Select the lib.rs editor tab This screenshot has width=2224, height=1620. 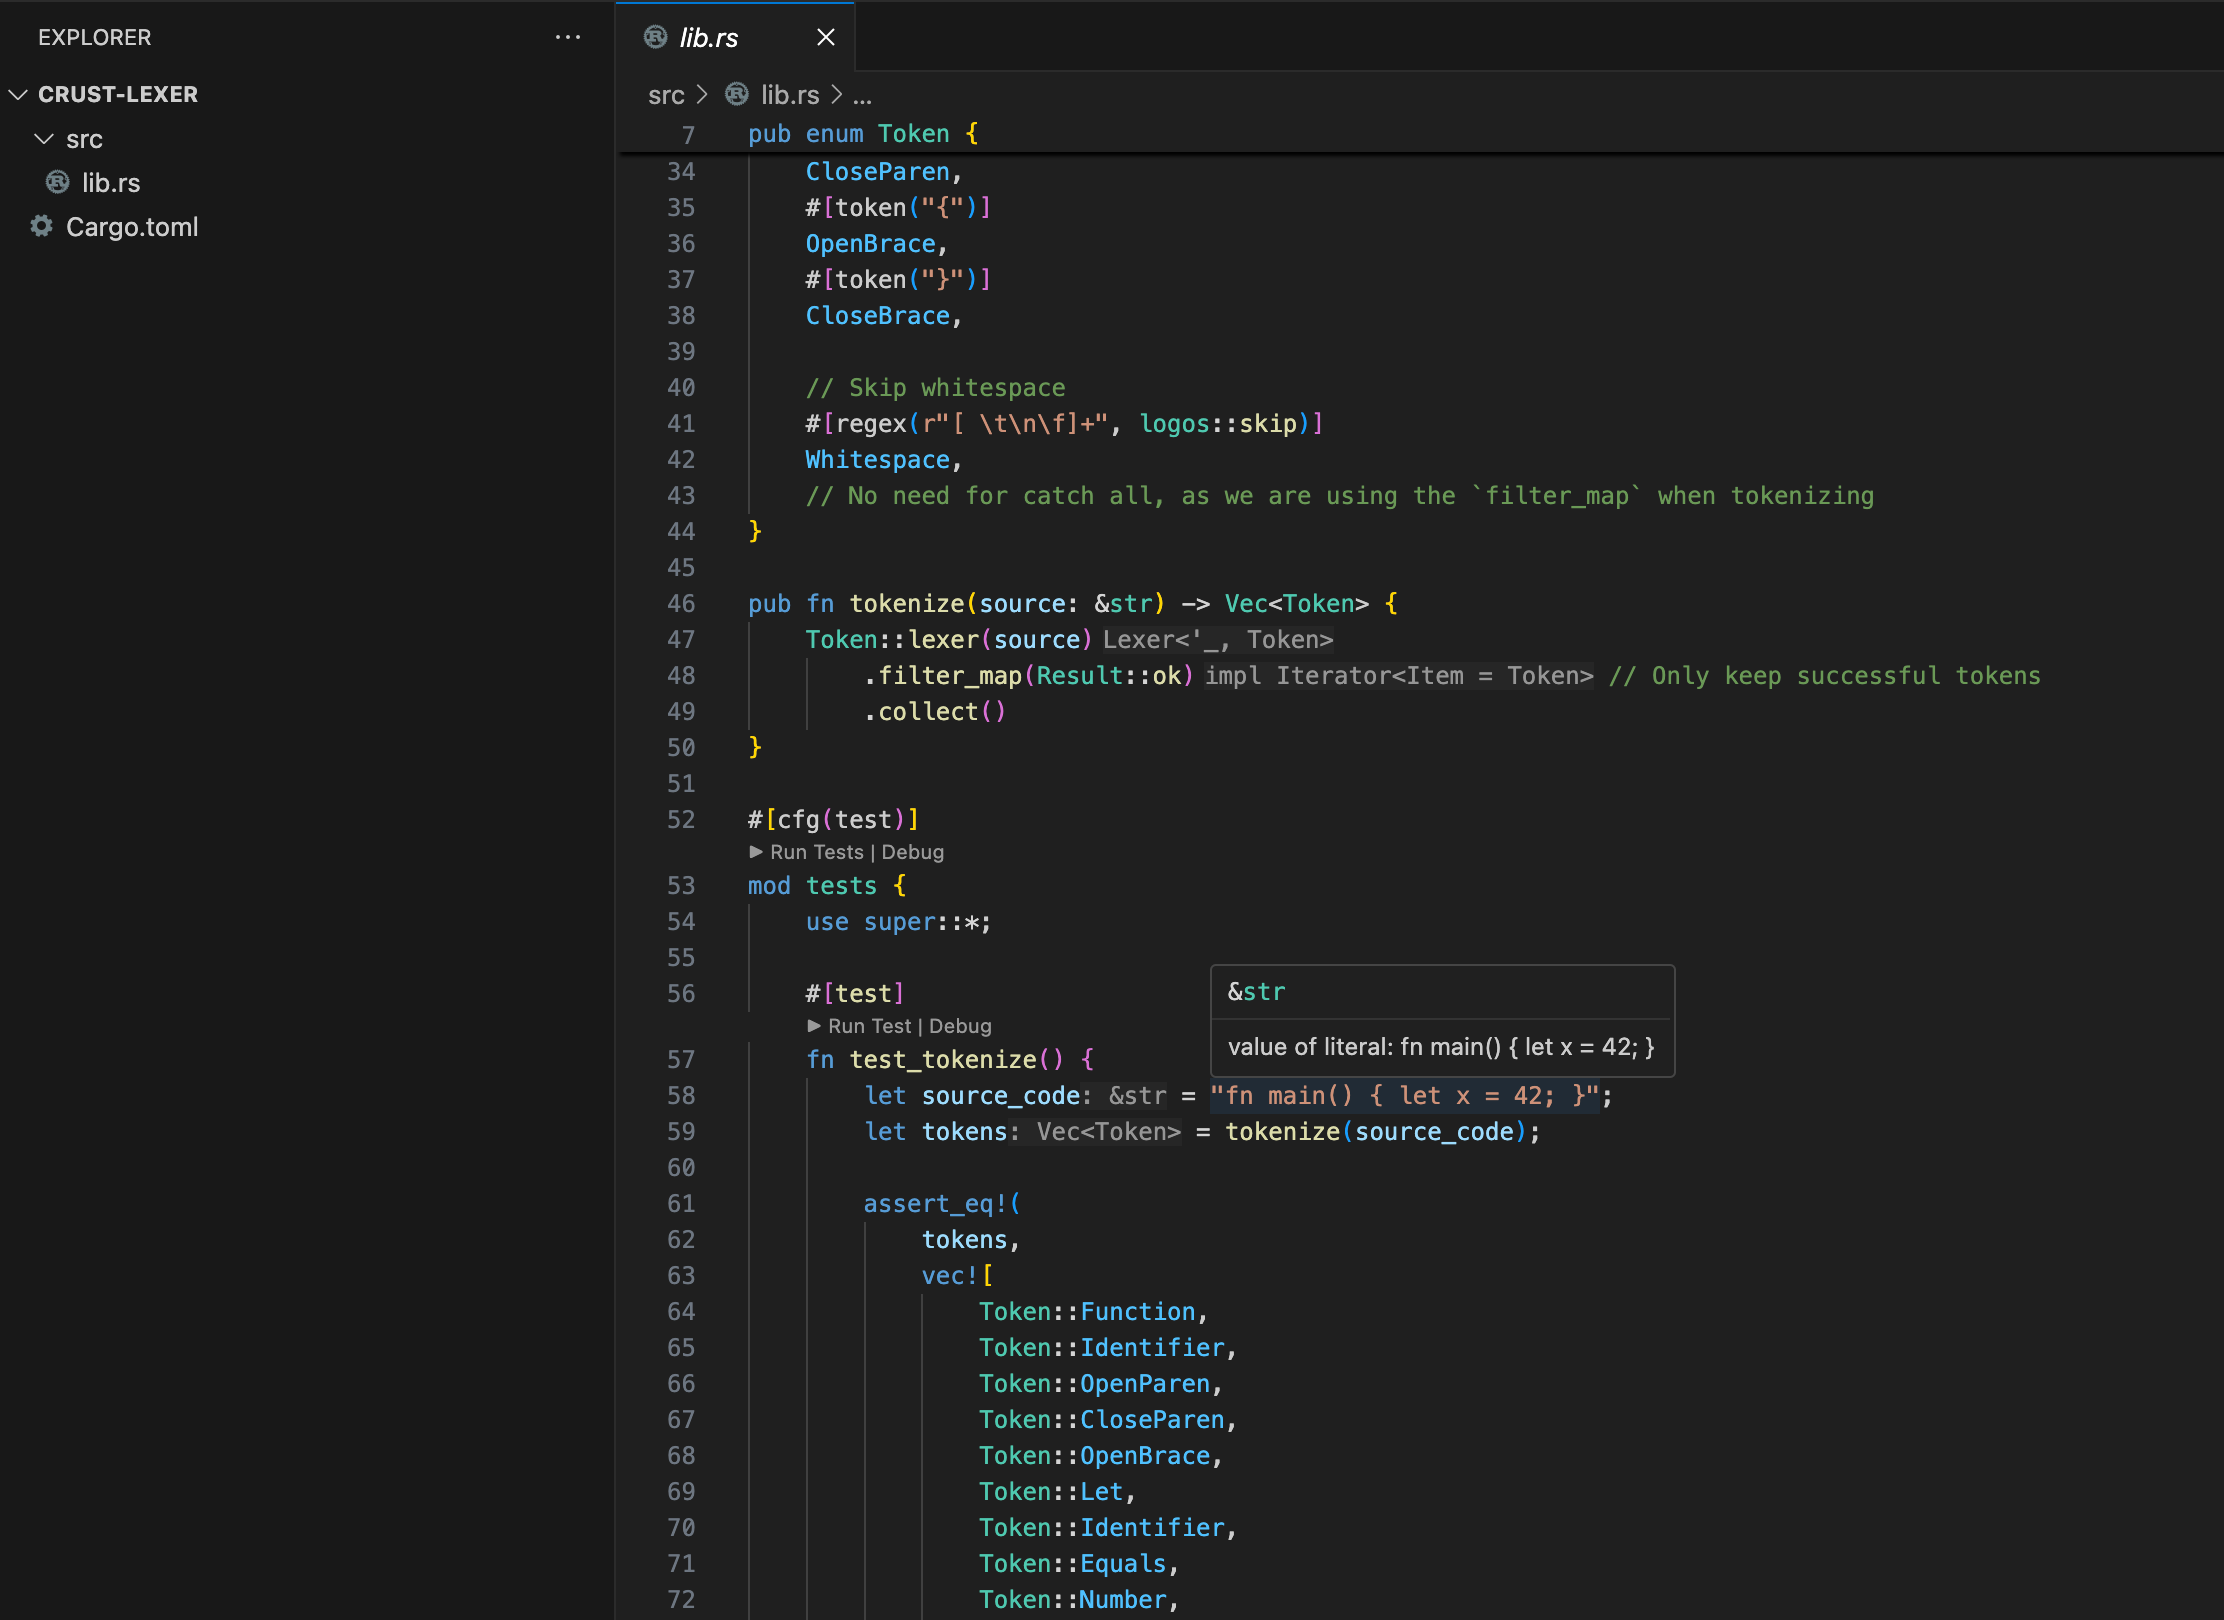tap(709, 37)
